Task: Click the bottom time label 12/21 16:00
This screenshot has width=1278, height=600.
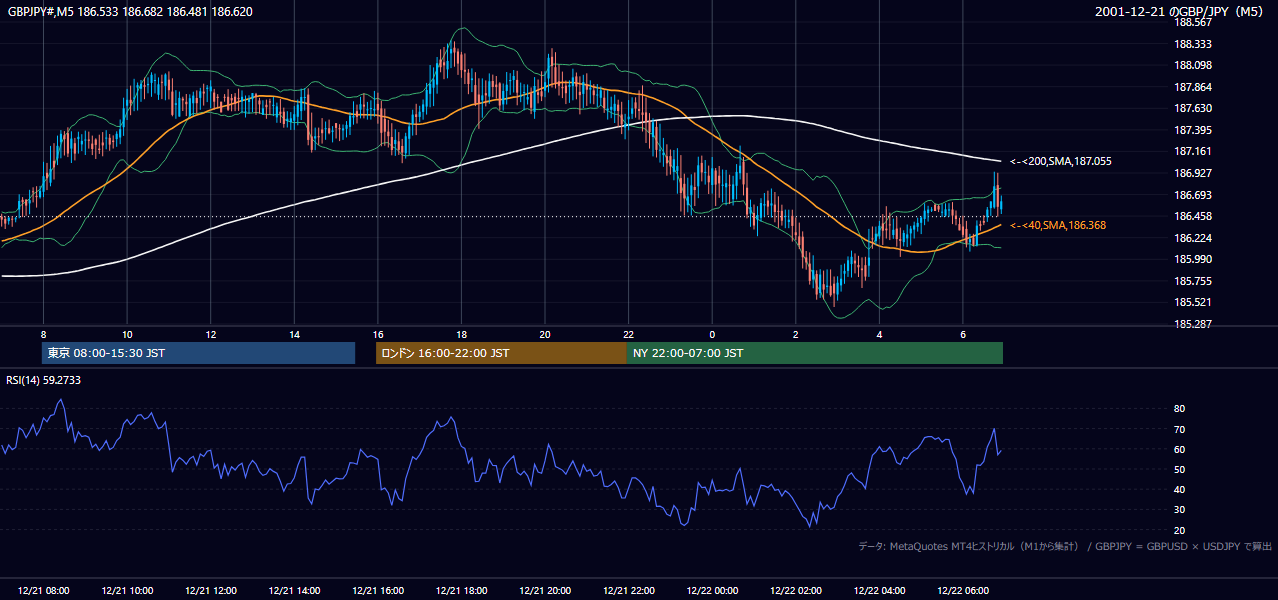Action: click(378, 591)
